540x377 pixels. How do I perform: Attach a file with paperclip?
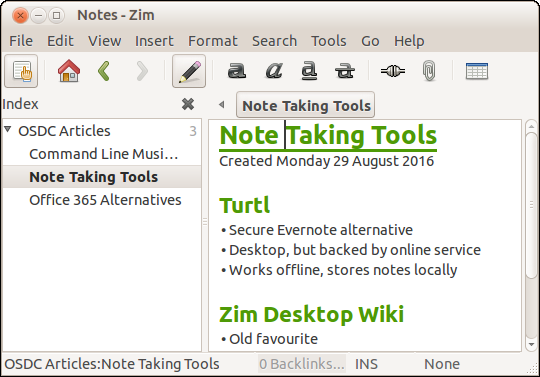429,71
